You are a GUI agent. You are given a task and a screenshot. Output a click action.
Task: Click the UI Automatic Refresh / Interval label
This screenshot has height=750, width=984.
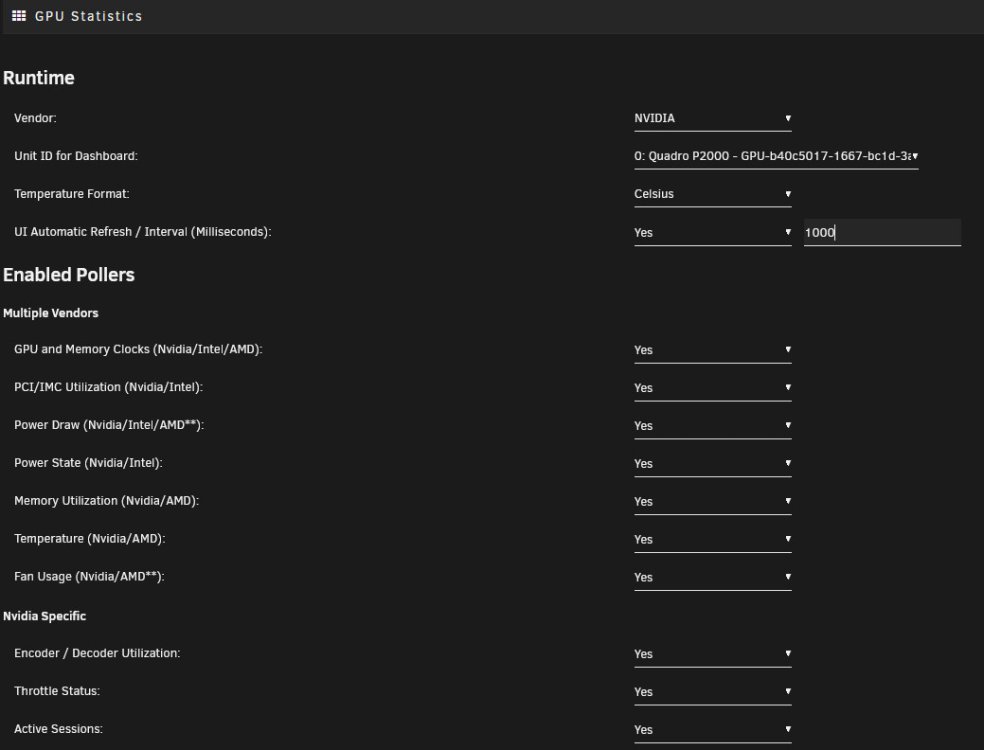[x=142, y=232]
